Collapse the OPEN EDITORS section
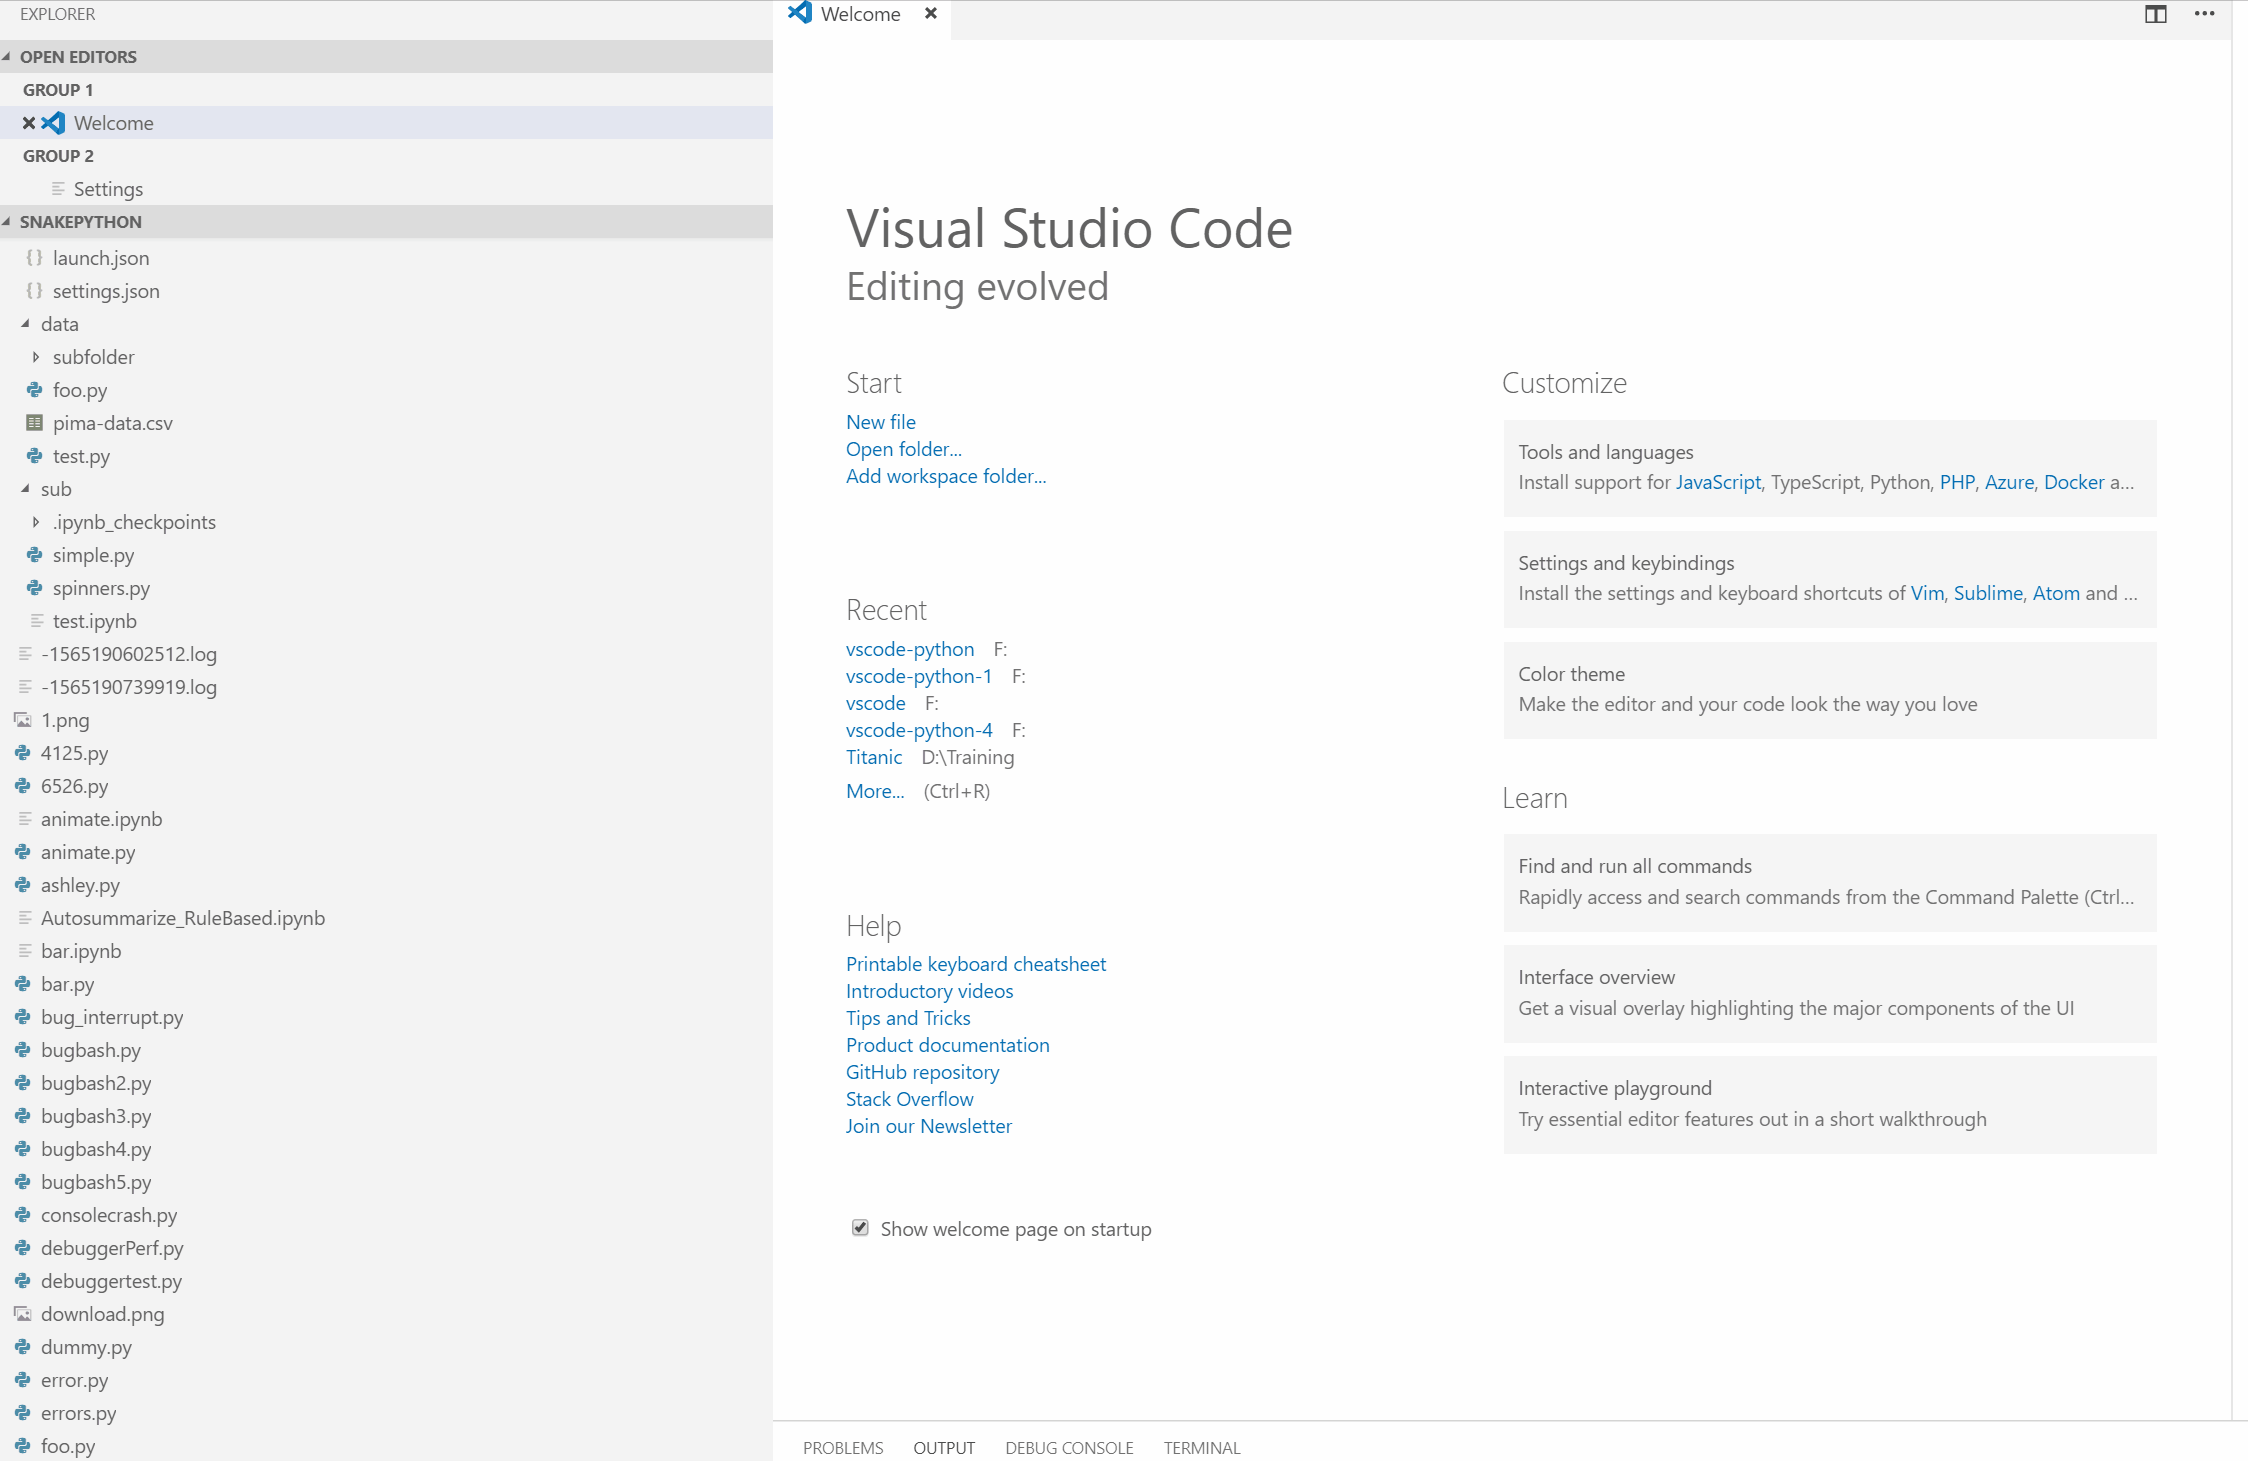Viewport: 2248px width, 1461px height. (x=7, y=57)
